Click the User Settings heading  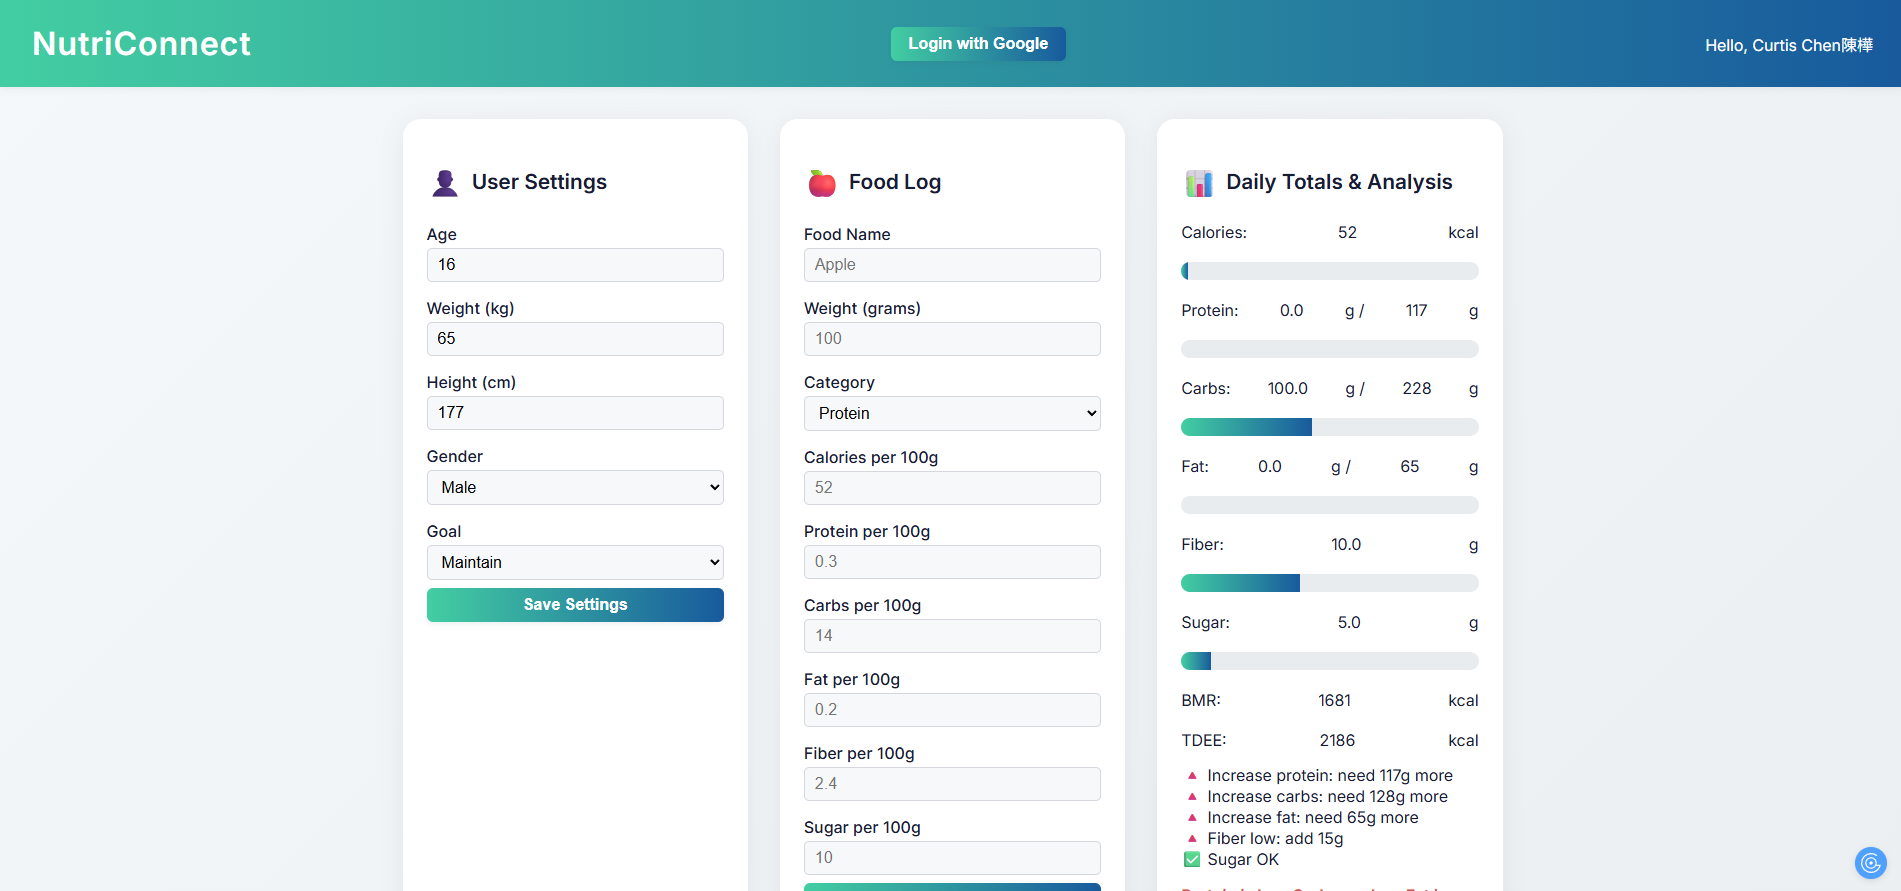coord(539,182)
